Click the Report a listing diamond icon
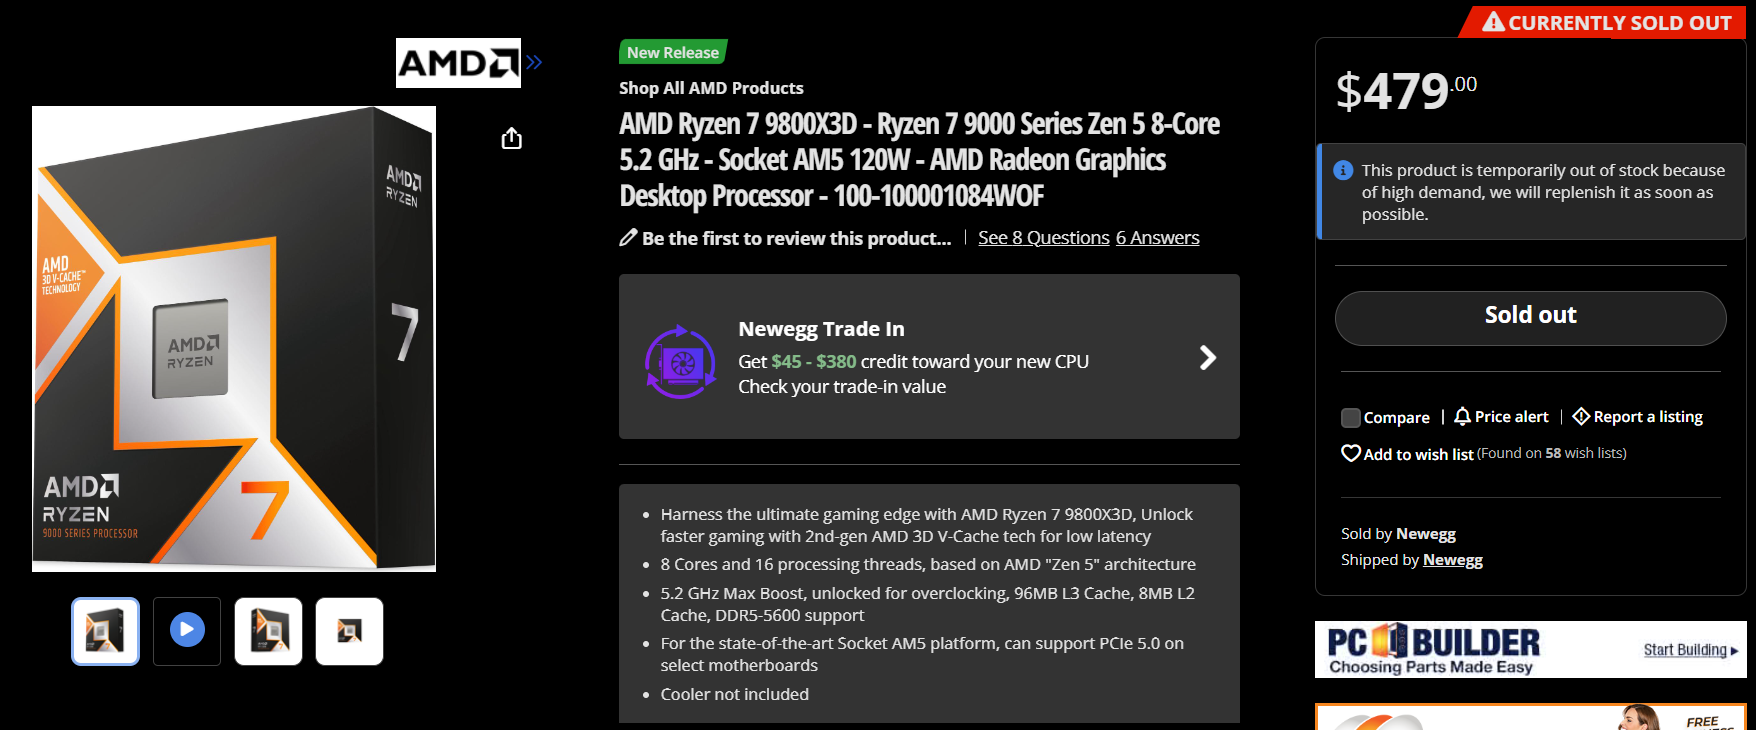 coord(1581,417)
